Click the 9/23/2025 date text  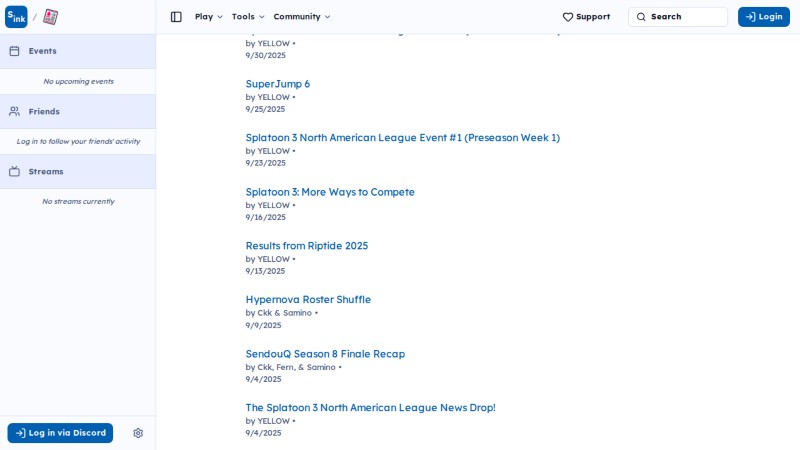click(x=265, y=163)
